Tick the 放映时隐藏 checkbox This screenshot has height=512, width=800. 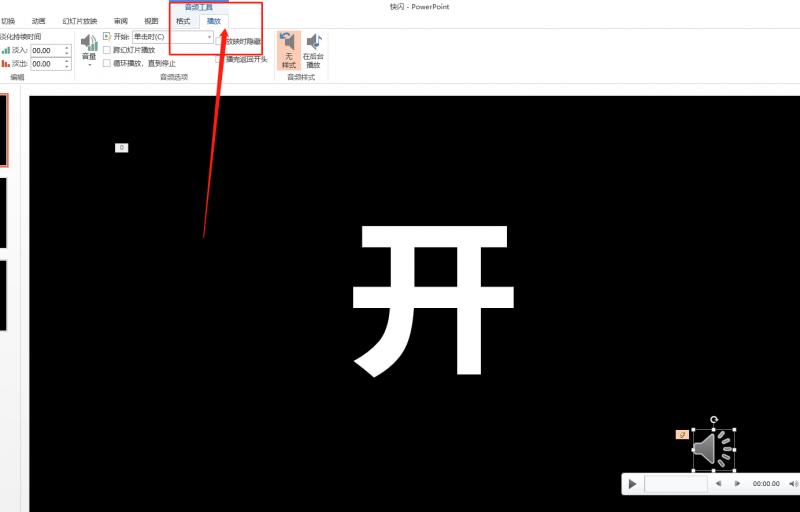(219, 41)
